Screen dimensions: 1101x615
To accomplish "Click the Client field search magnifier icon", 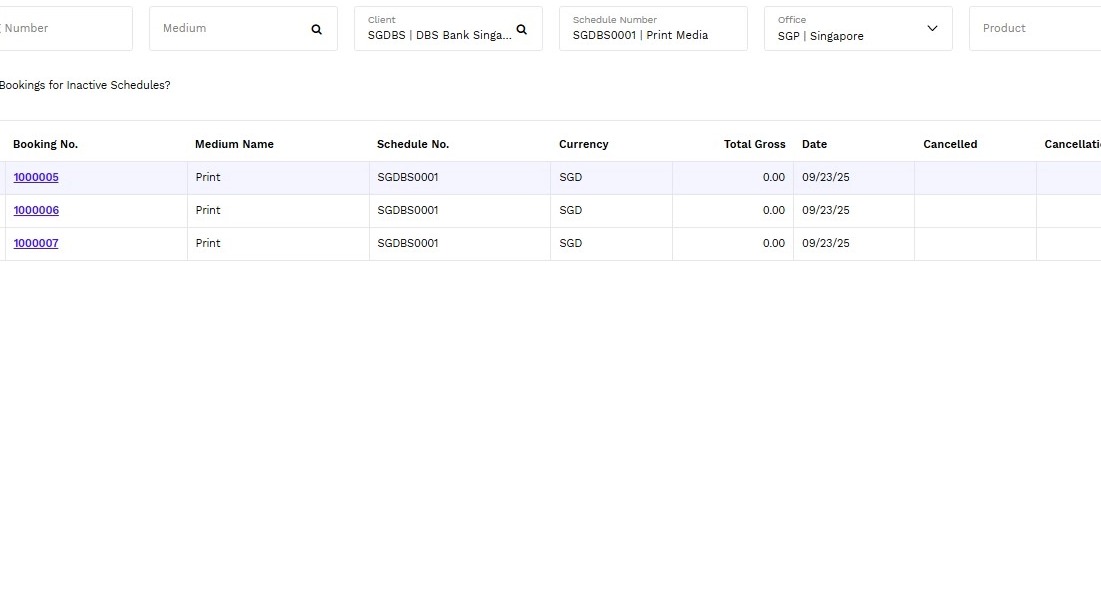I will (521, 29).
